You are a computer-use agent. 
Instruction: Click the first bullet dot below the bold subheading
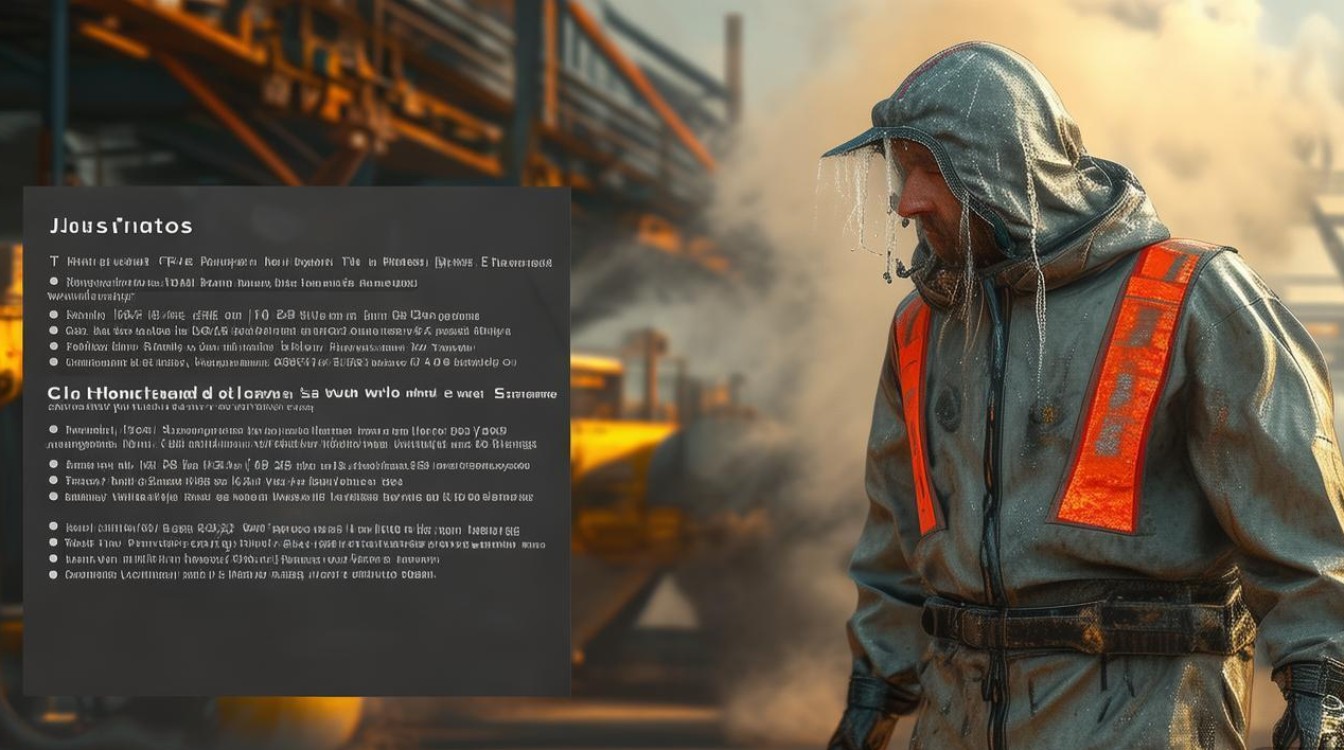pos(54,429)
